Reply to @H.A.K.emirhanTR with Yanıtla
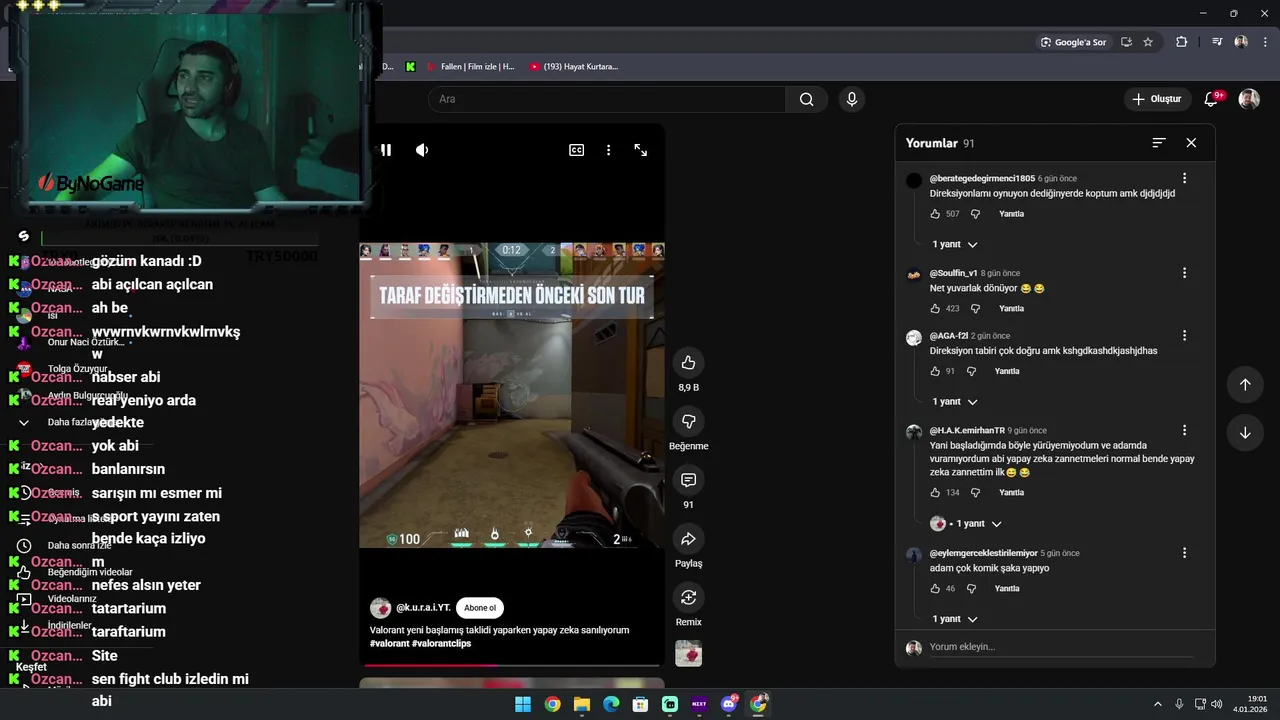1280x720 pixels. click(x=1011, y=493)
